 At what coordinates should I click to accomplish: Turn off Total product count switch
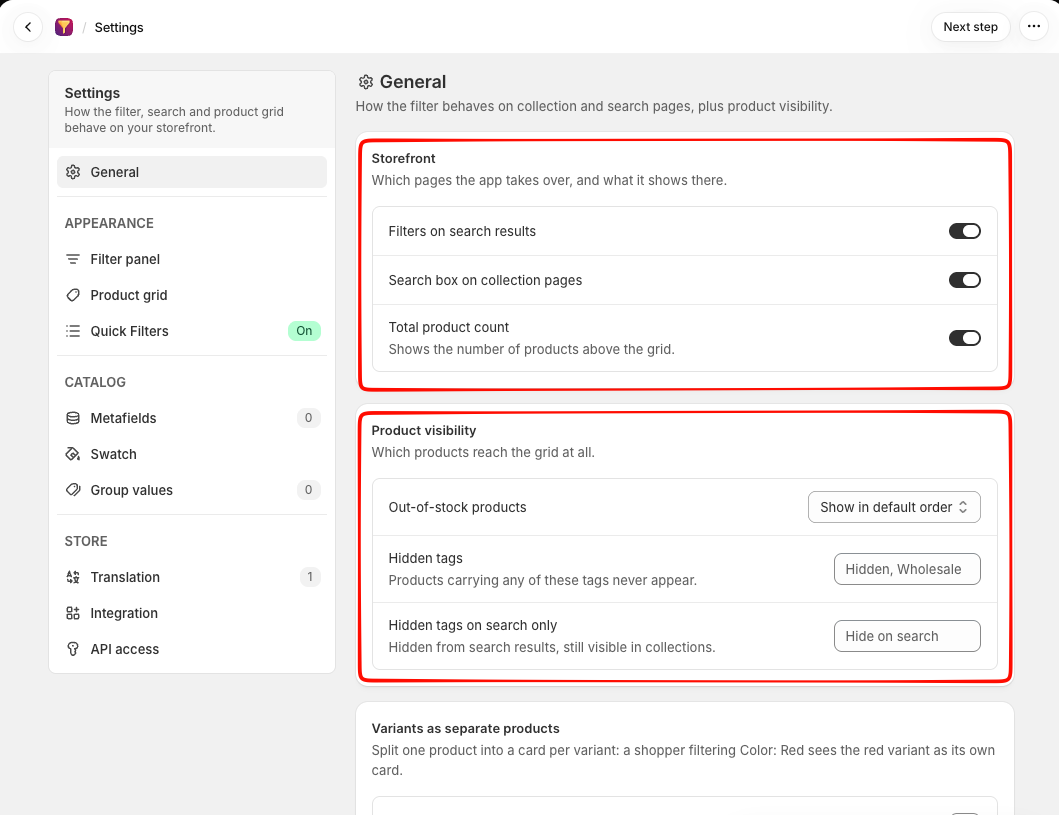click(x=964, y=338)
